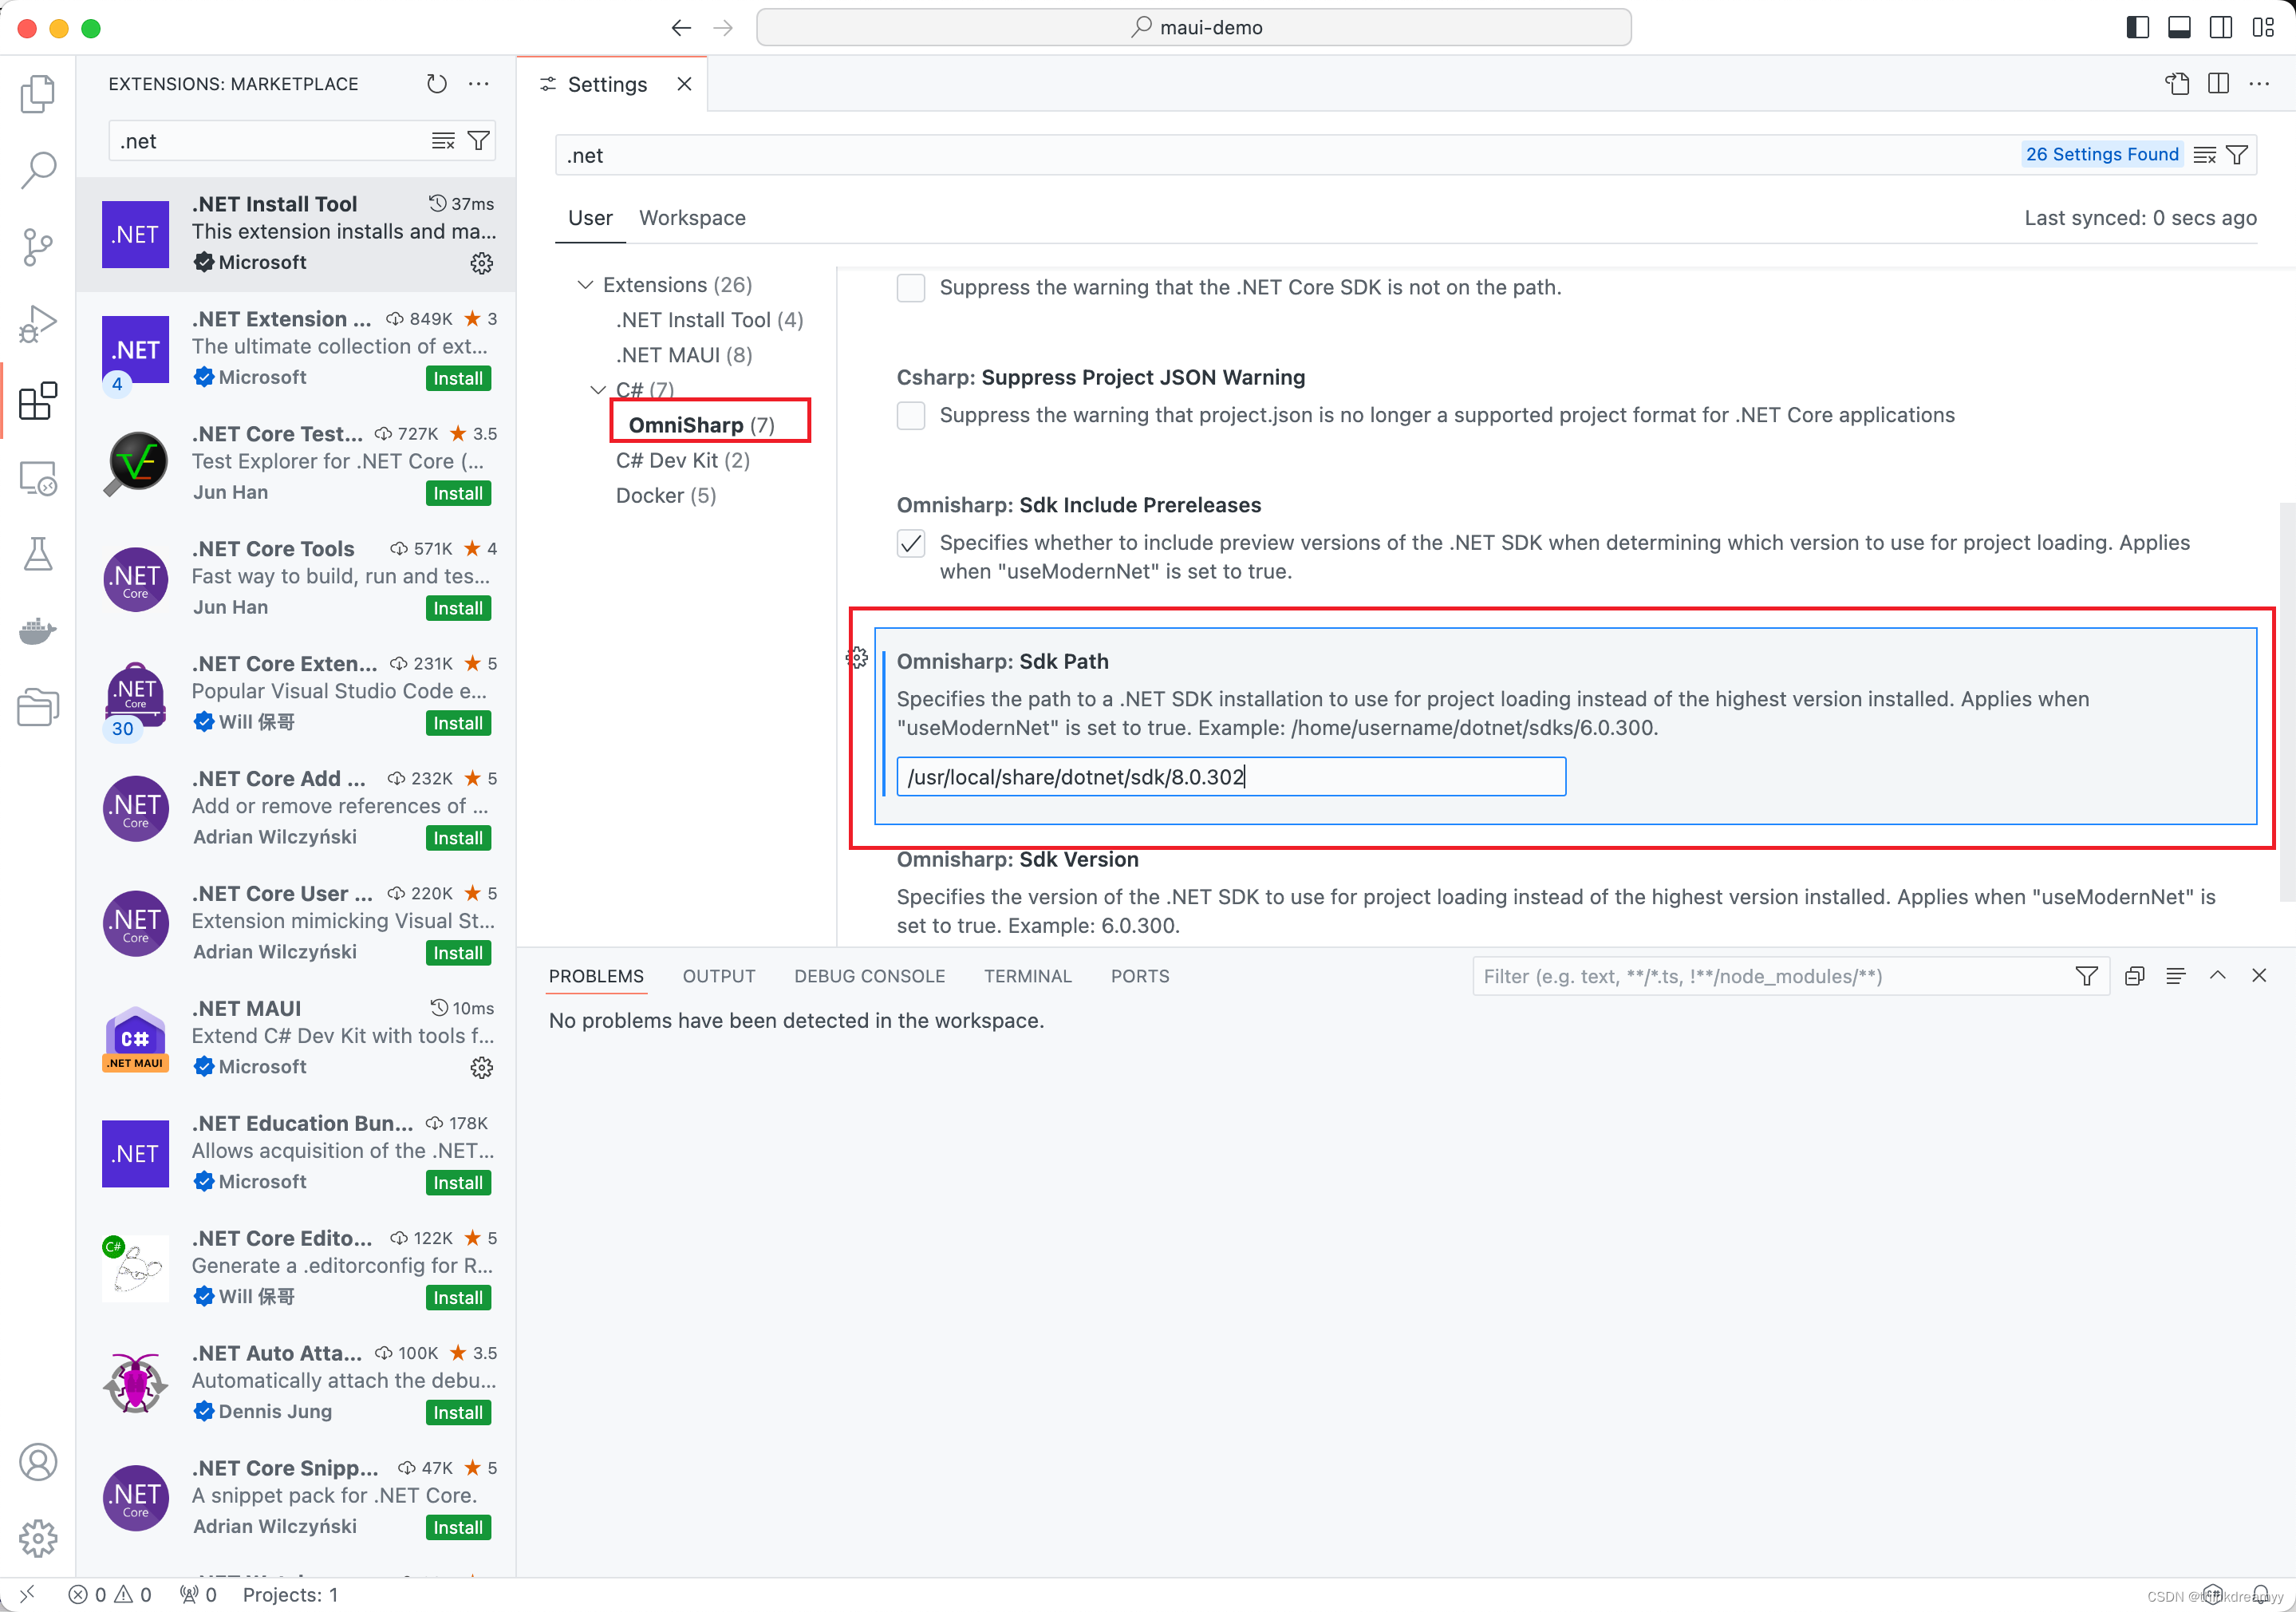Manage .NET MAUI extension gear icon
The image size is (2296, 1612).
(x=482, y=1068)
